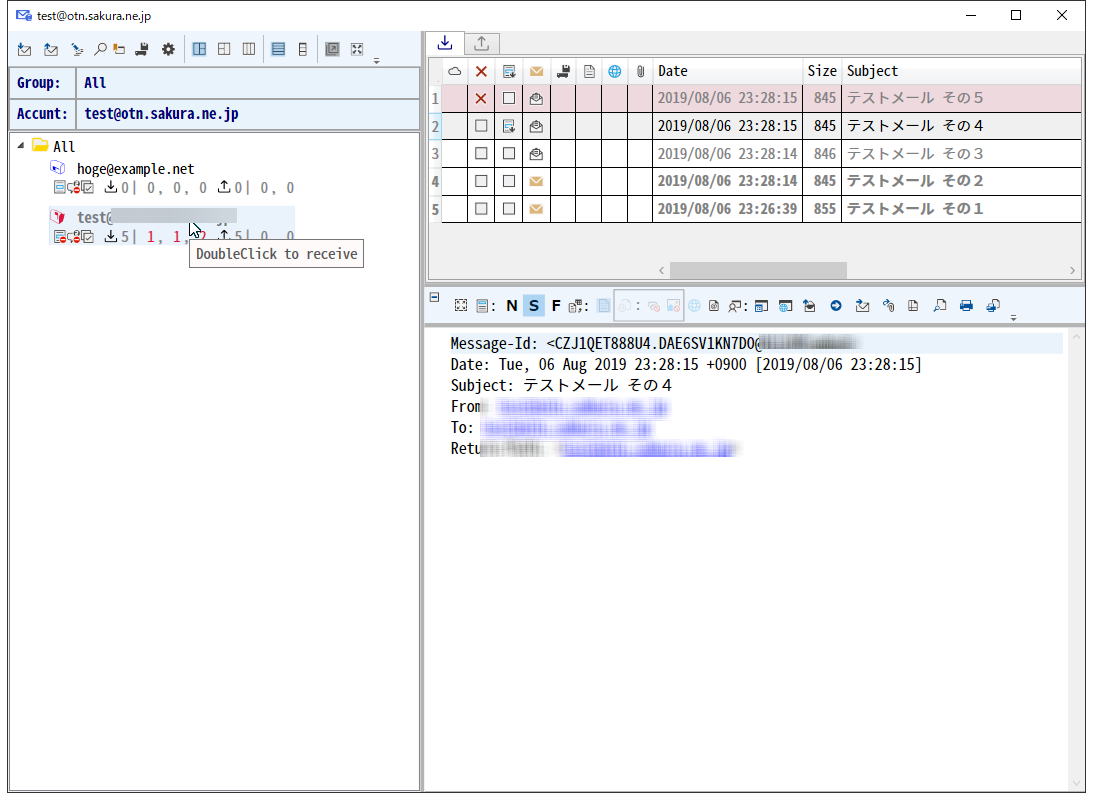Image resolution: width=1093 pixels, height=800 pixels.
Task: Click the dashed-square select icon in preview toolbar
Action: pyautogui.click(x=461, y=306)
